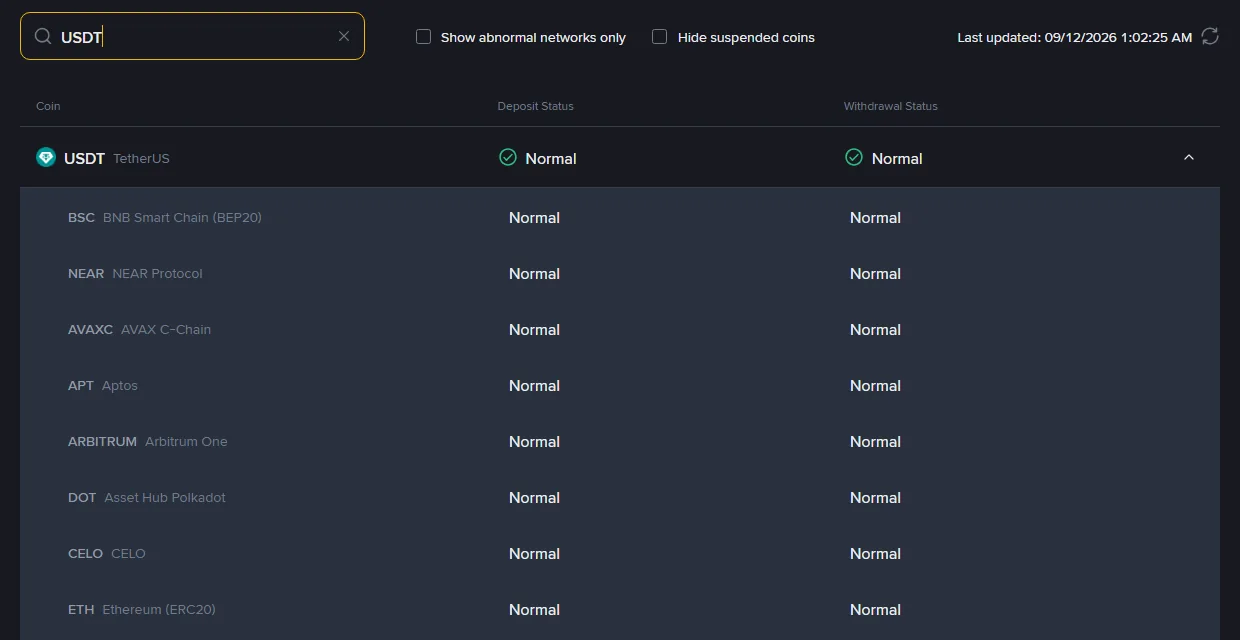Click the NEAR withdrawal status Normal
The width and height of the screenshot is (1240, 640).
(x=875, y=273)
